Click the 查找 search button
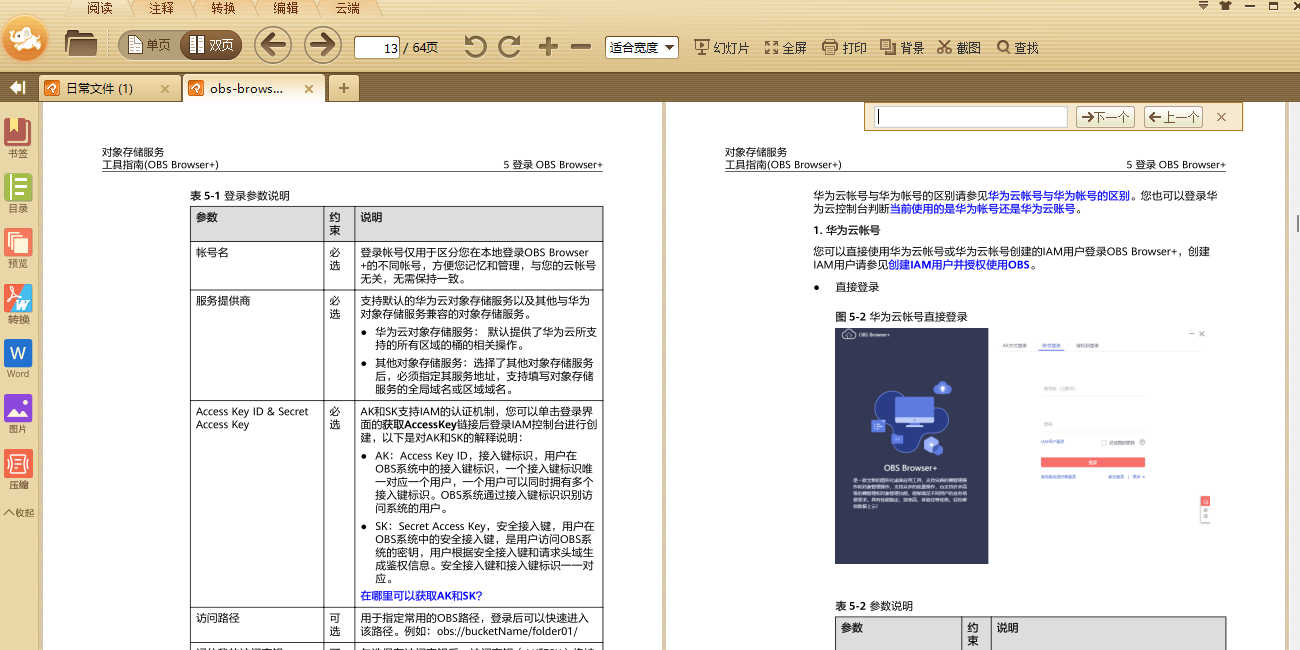Screen dimensions: 1300x650 pos(1016,47)
